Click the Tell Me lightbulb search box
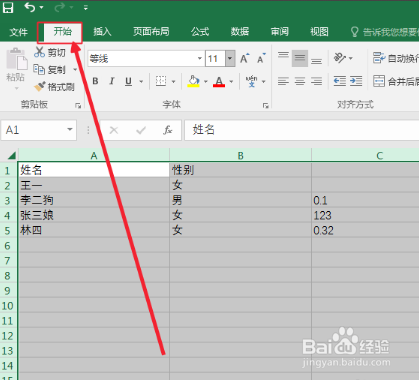The height and width of the screenshot is (380, 419). click(385, 32)
